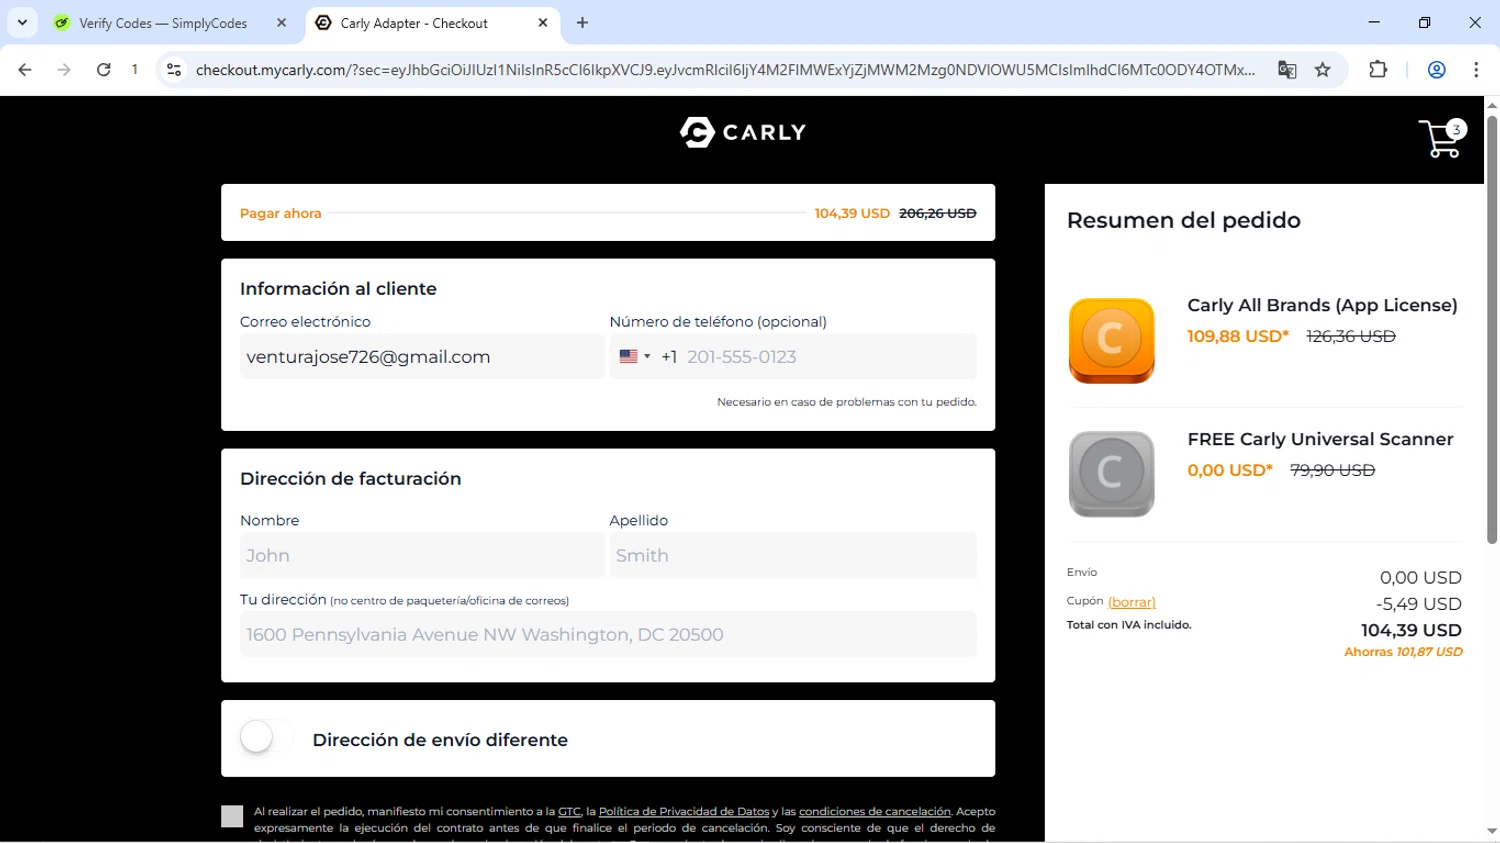Viewport: 1500px width, 843px height.
Task: Click the Carly All Brands (App License) title
Action: coord(1322,305)
